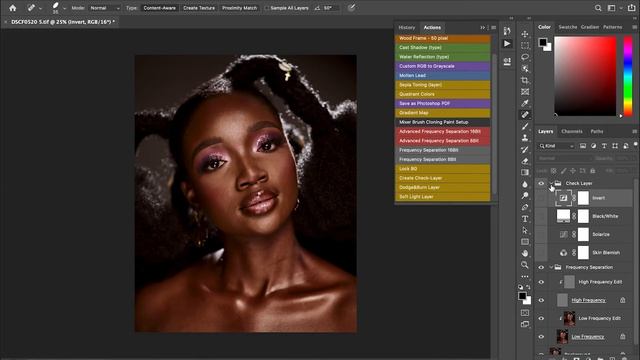The height and width of the screenshot is (360, 640).
Task: Enable Sample All Layers checkbox
Action: point(267,8)
